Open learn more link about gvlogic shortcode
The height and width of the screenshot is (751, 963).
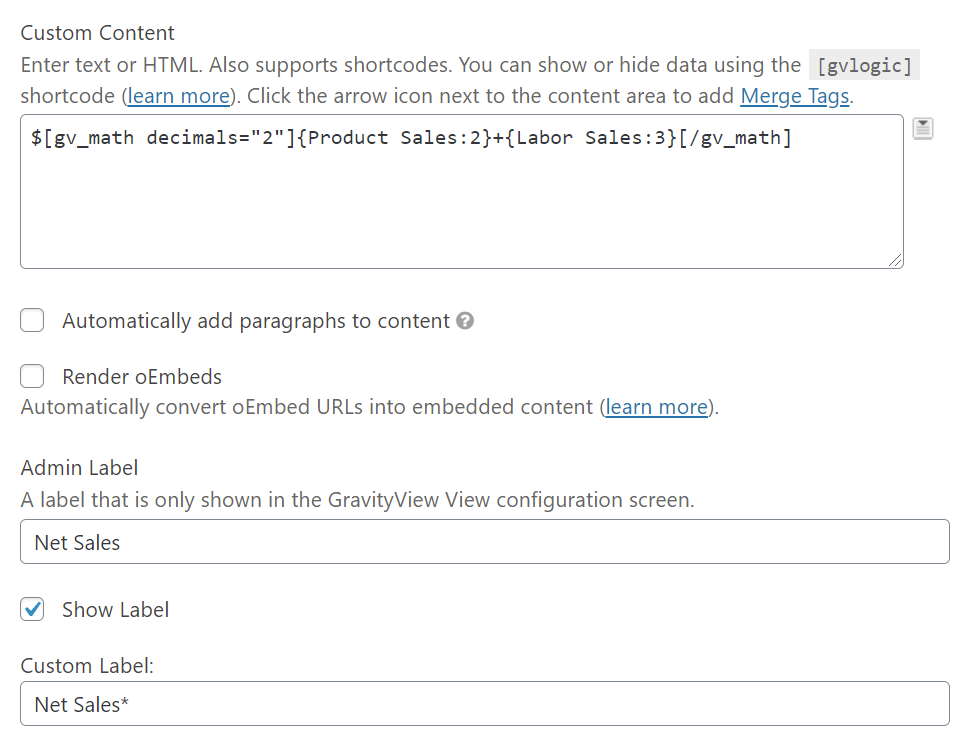point(179,97)
